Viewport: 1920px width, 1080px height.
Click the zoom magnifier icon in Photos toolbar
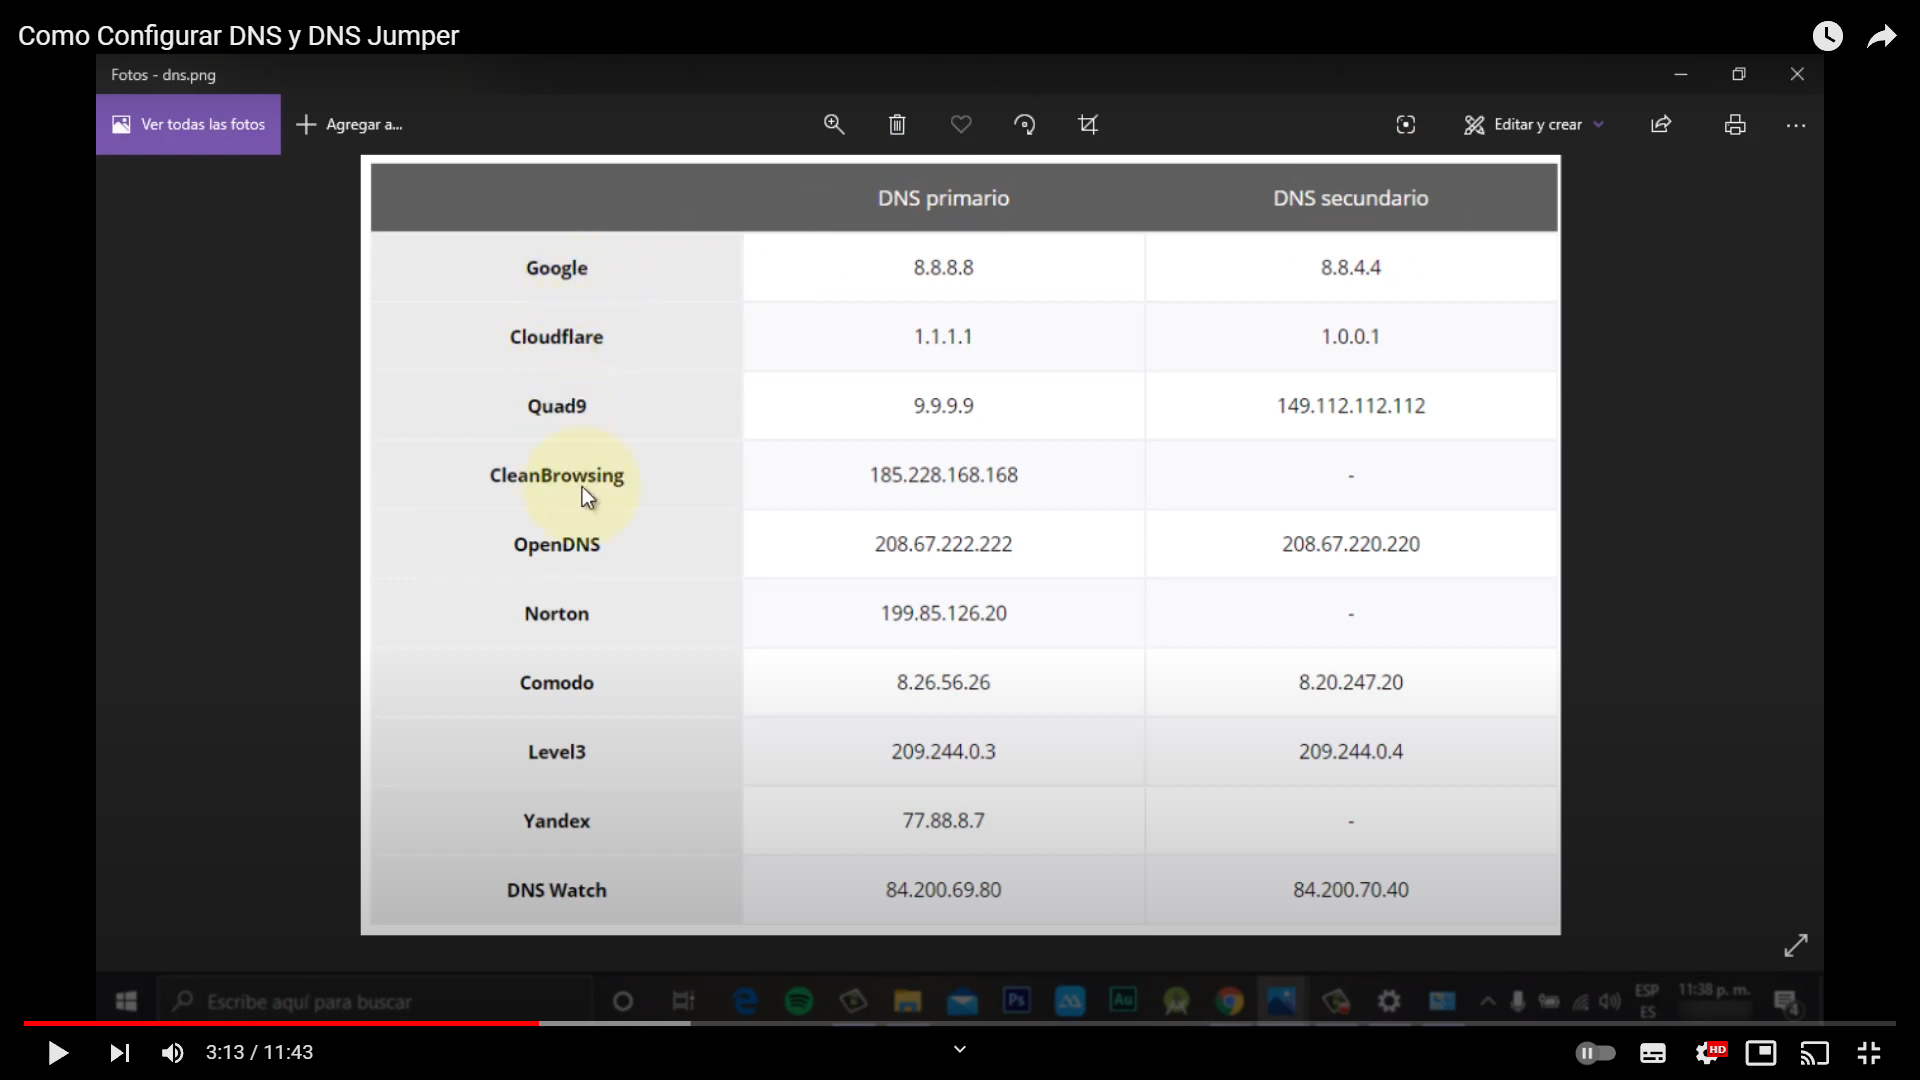tap(834, 124)
